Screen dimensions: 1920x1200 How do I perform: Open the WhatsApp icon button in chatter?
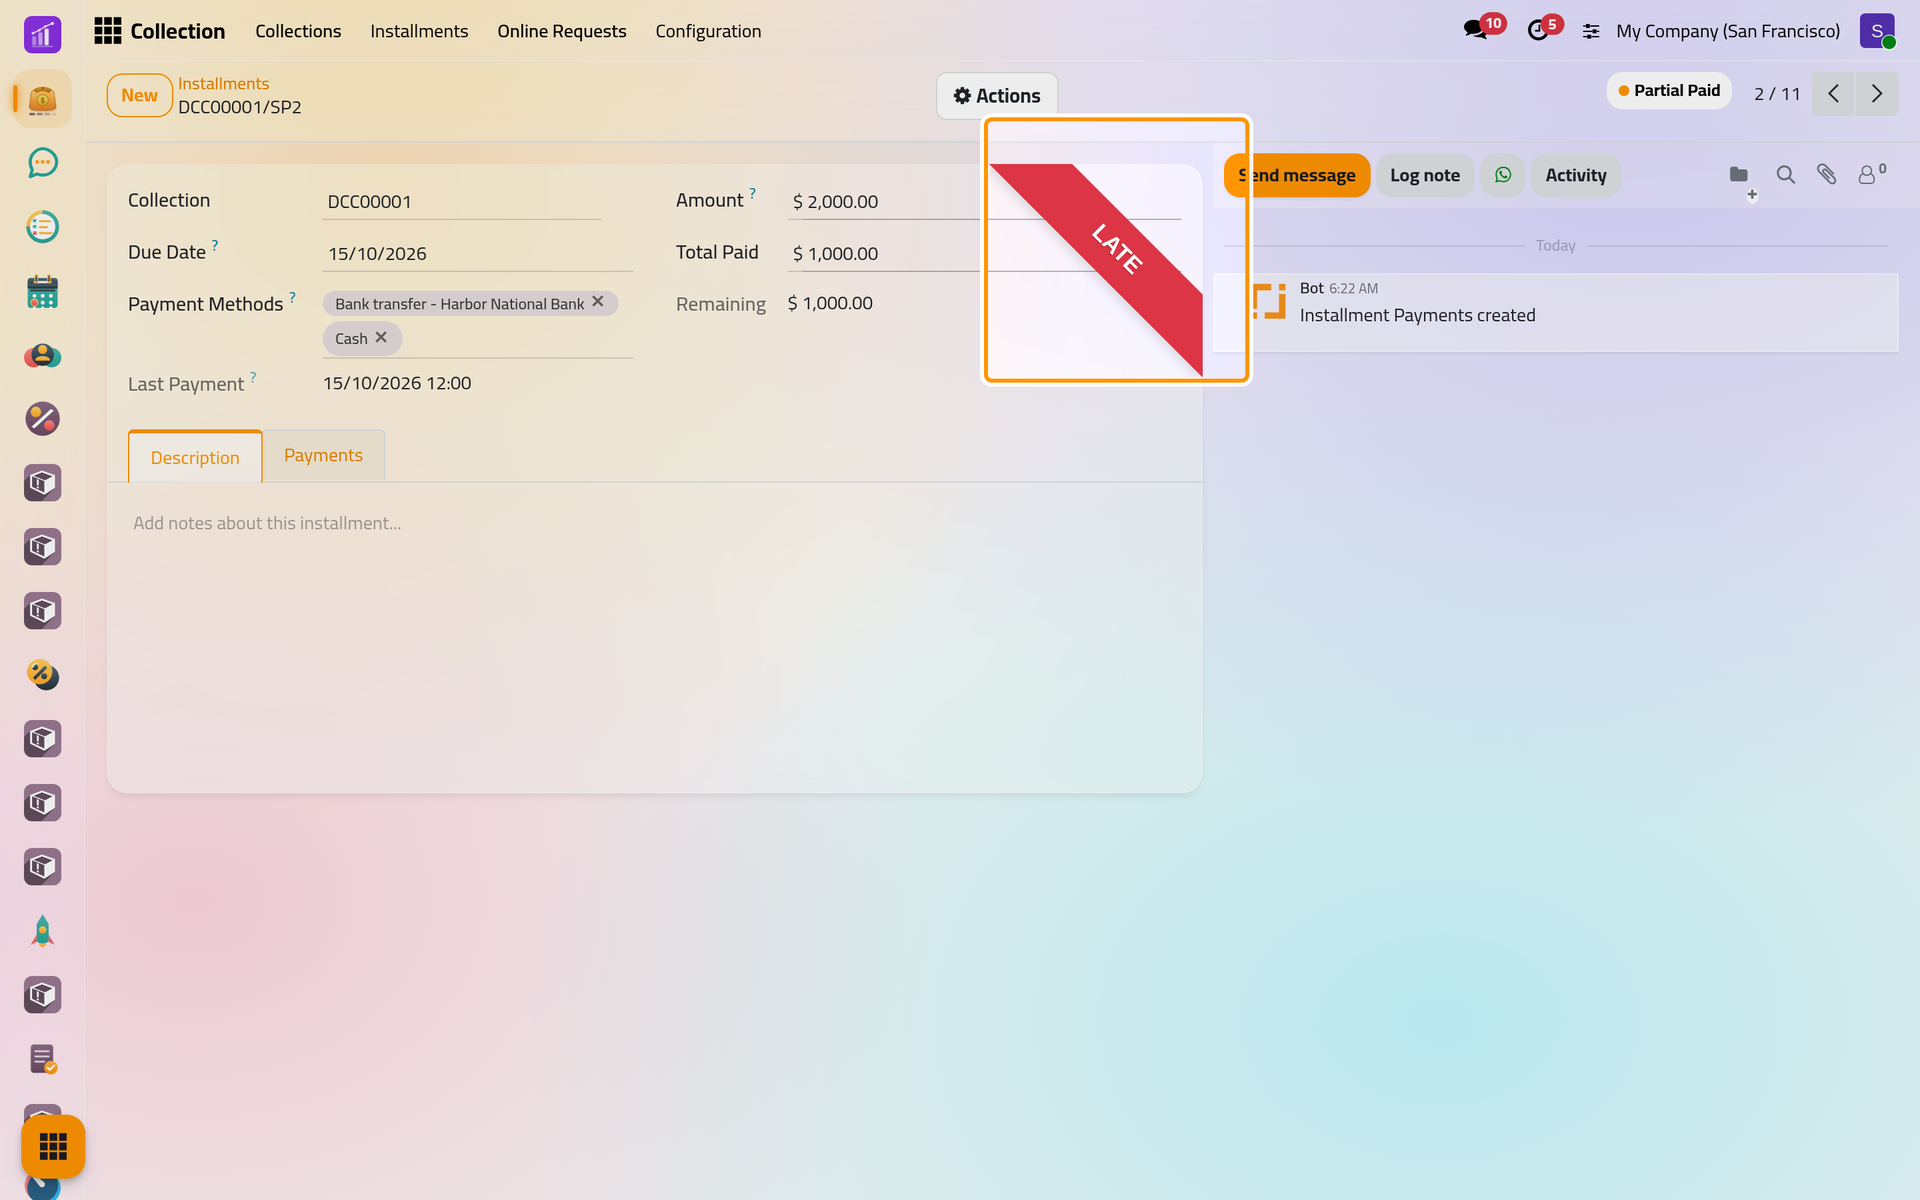[x=1503, y=175]
